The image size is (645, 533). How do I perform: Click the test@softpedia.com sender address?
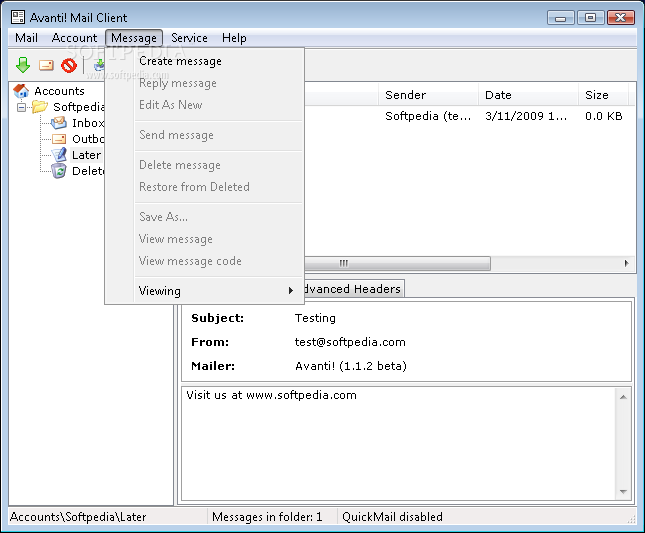(x=350, y=342)
